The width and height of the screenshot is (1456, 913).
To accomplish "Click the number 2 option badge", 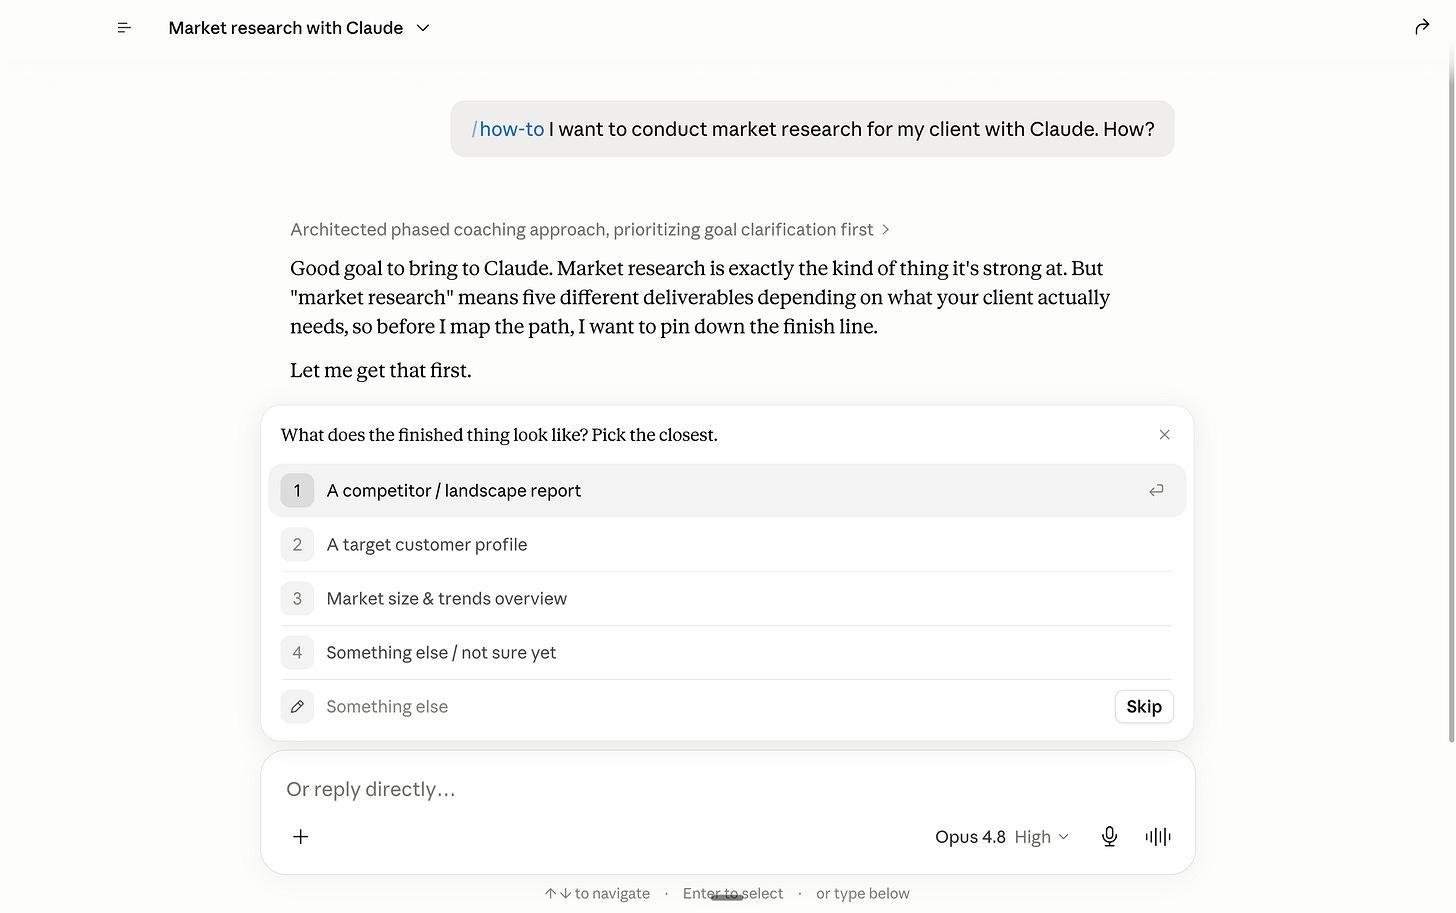I will 297,545.
